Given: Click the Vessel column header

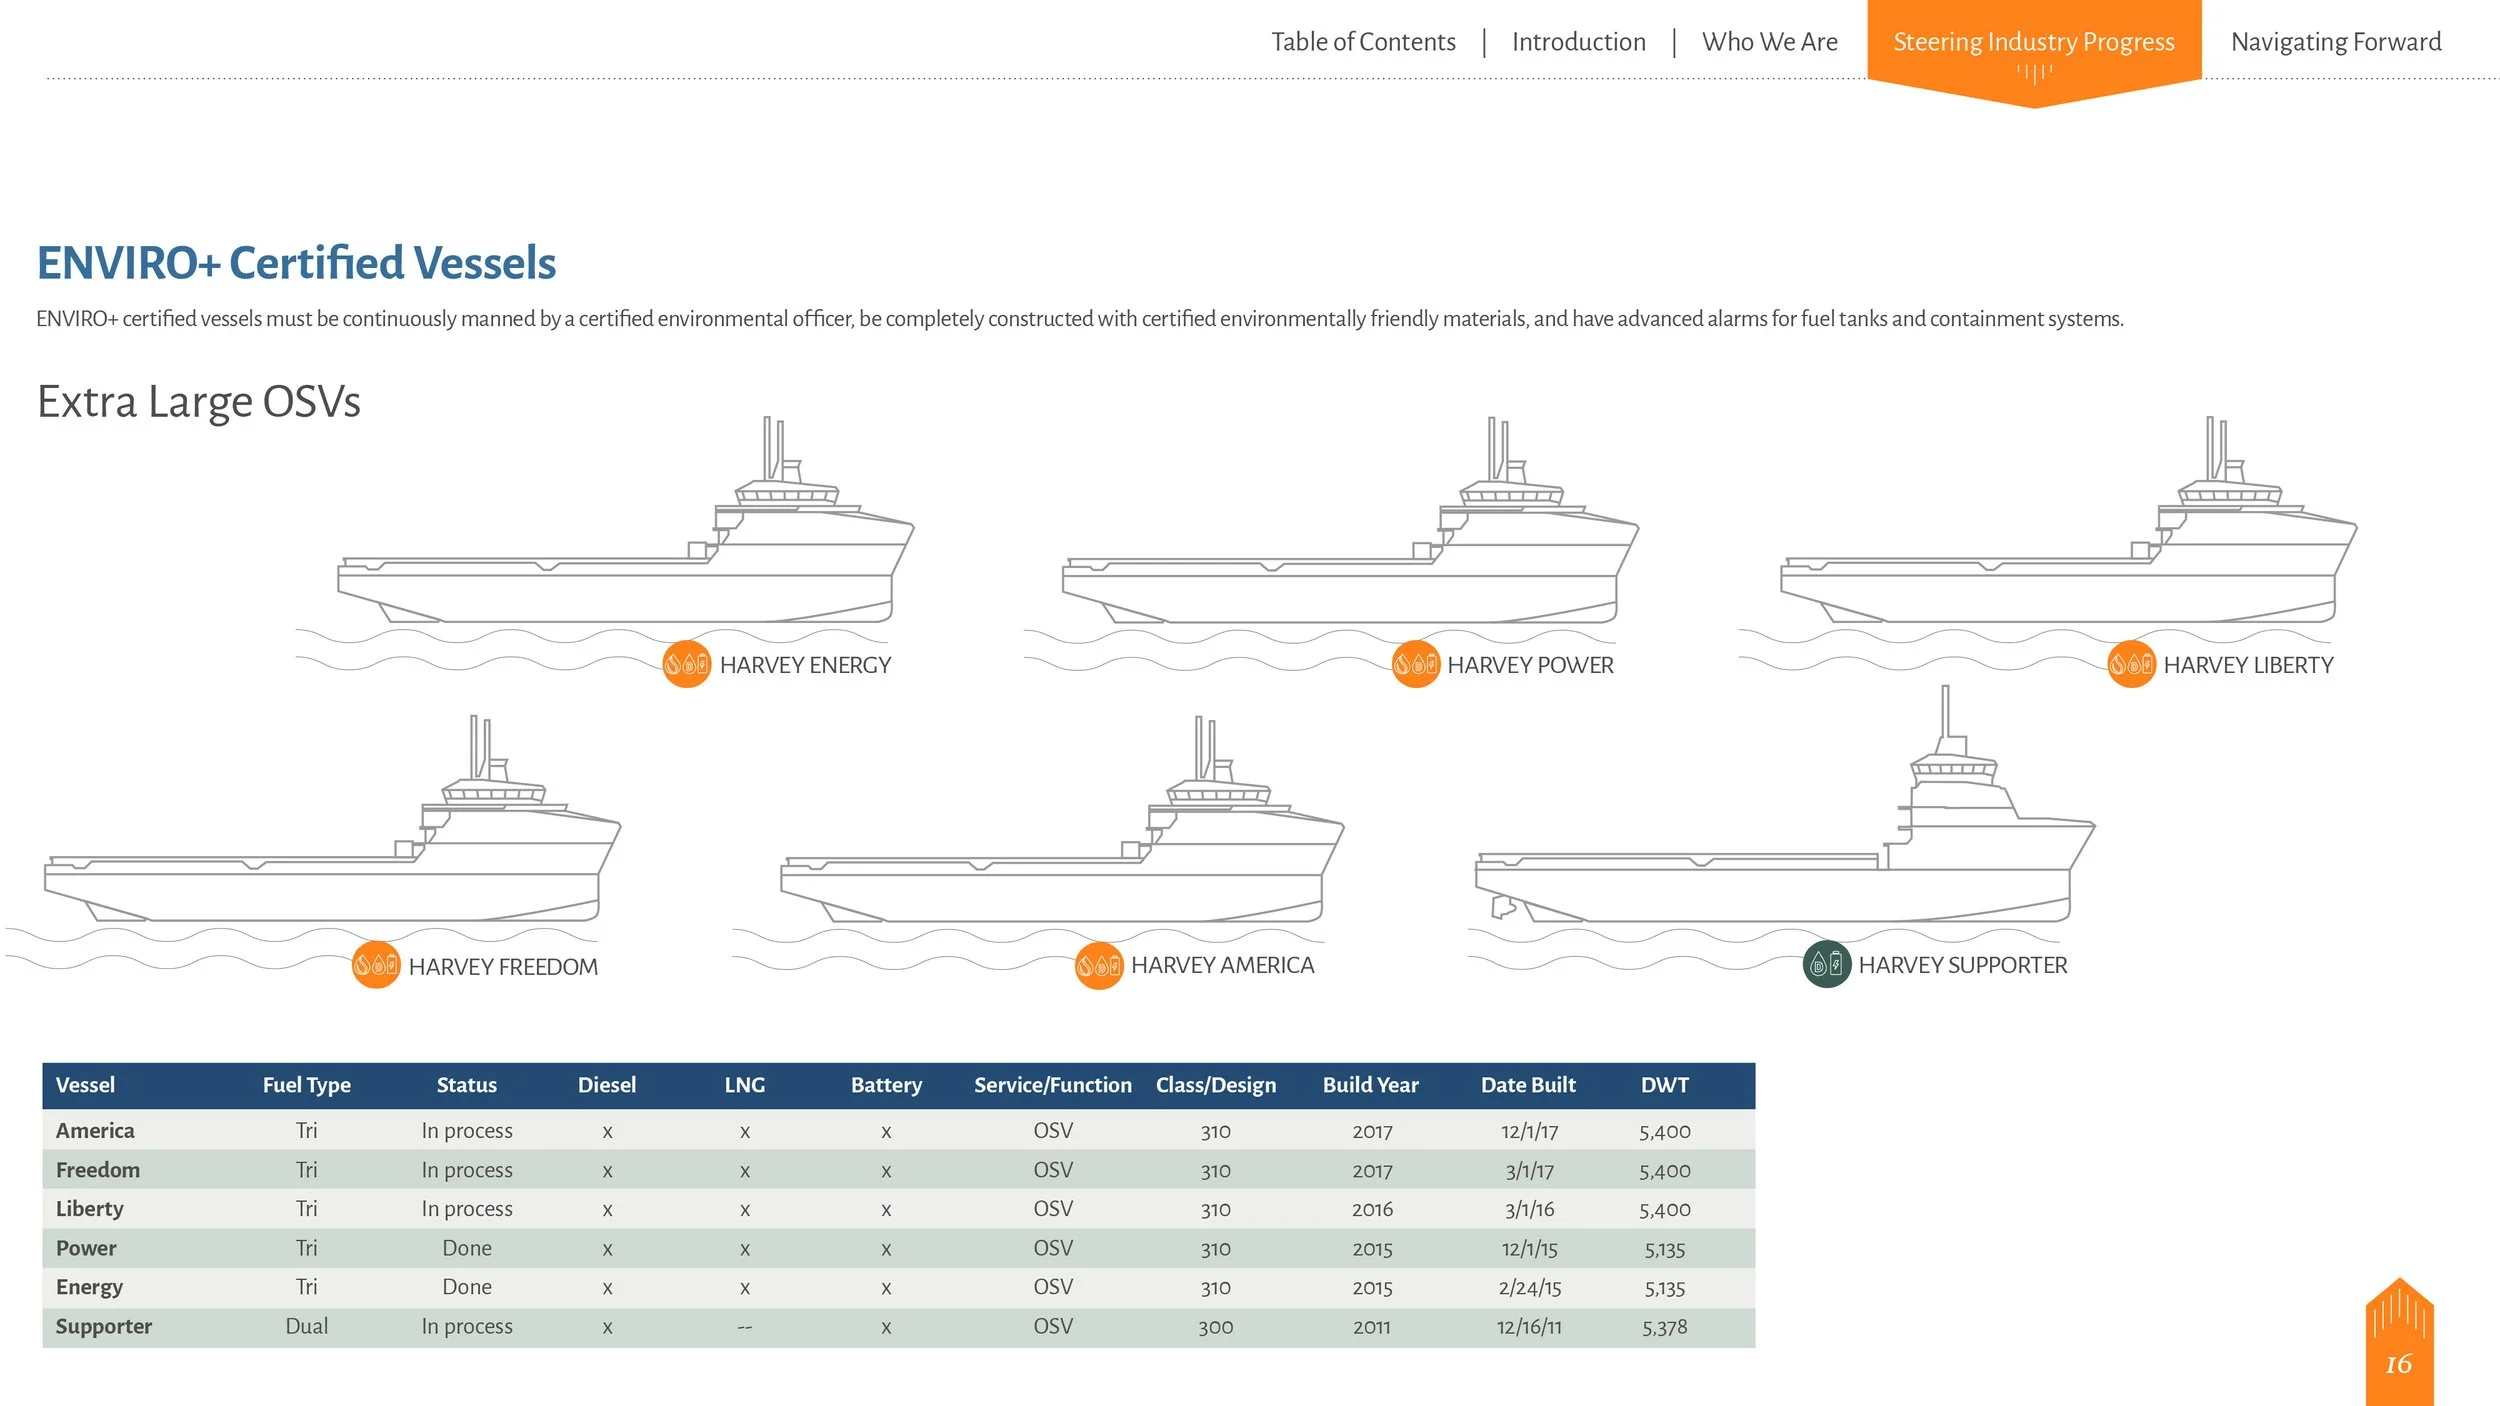Looking at the screenshot, I should tap(85, 1085).
